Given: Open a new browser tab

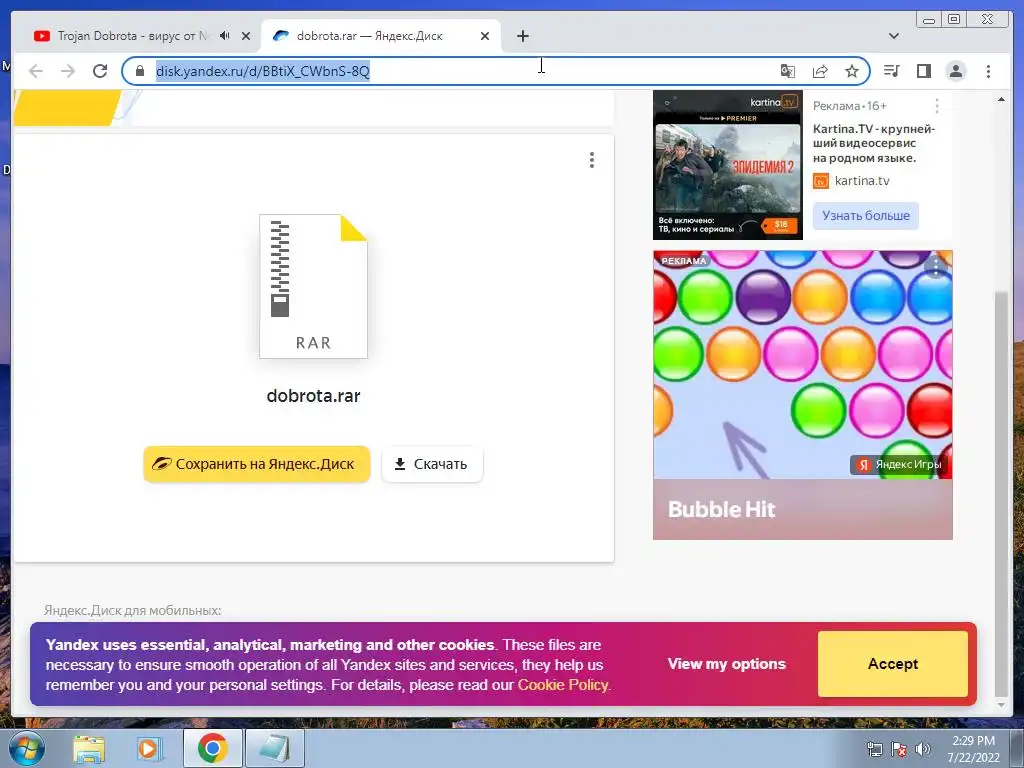Looking at the screenshot, I should pos(522,36).
